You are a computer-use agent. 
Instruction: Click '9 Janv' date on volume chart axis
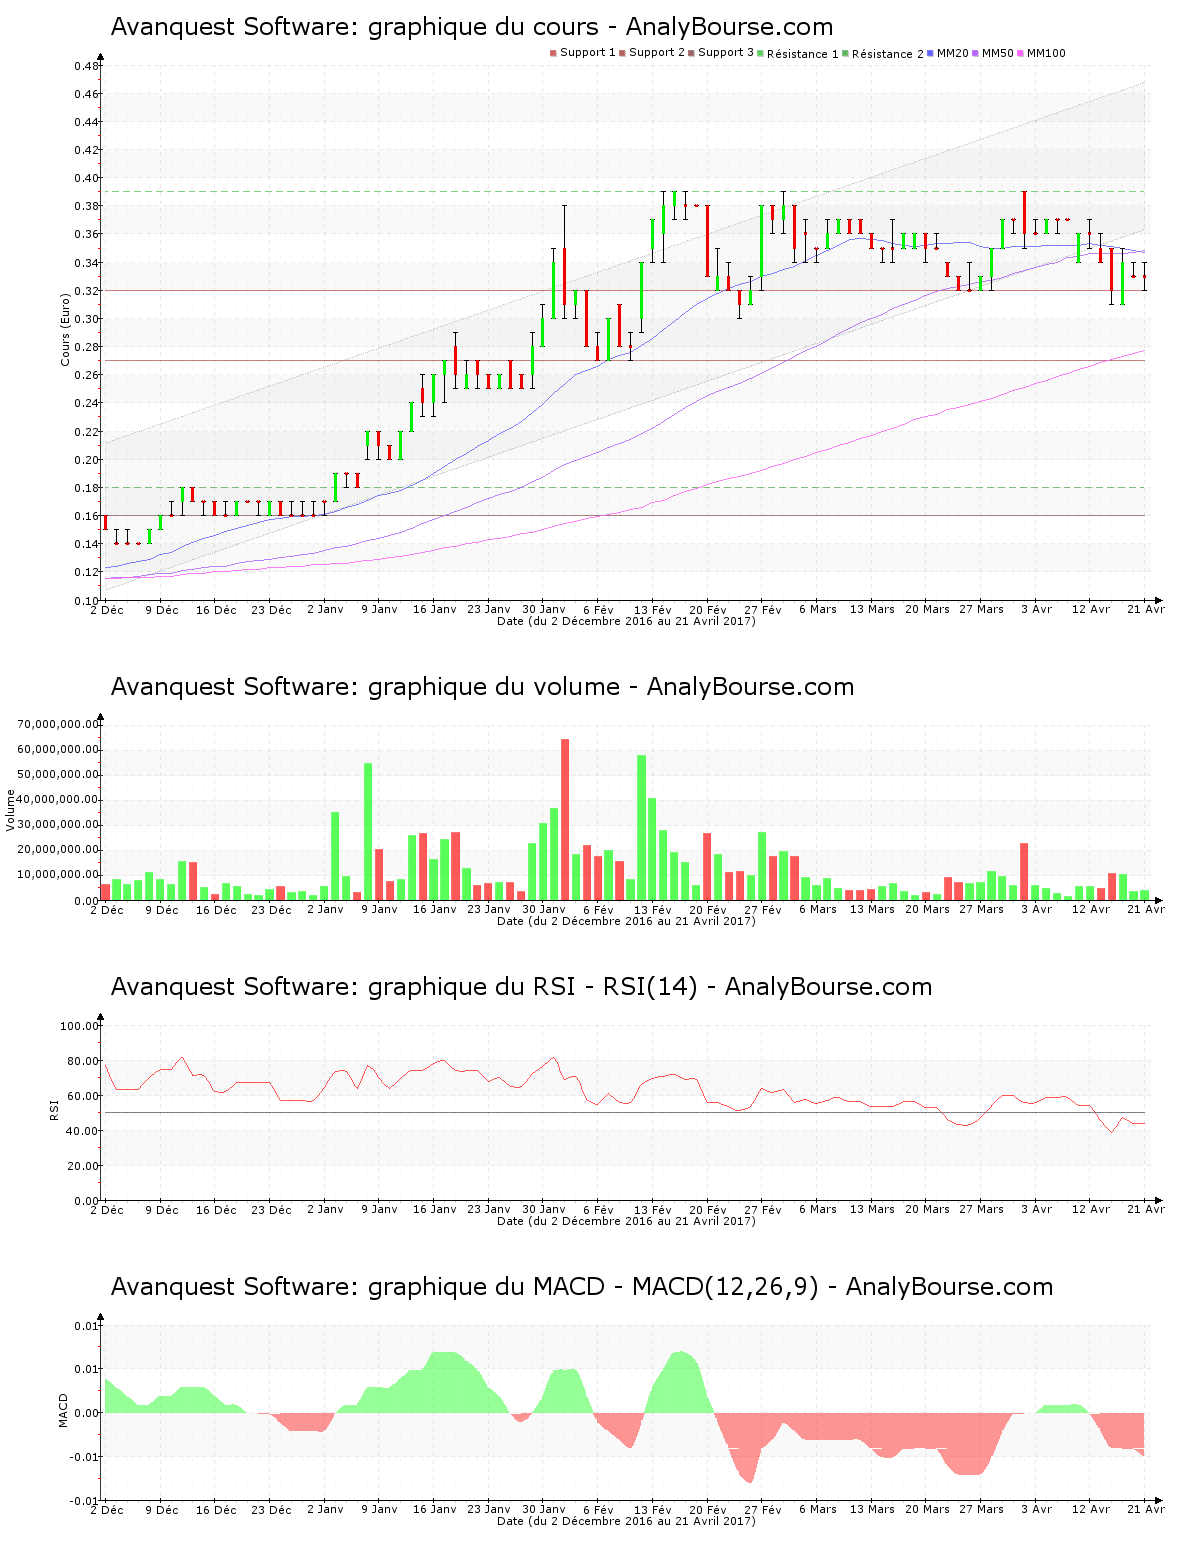[x=379, y=909]
